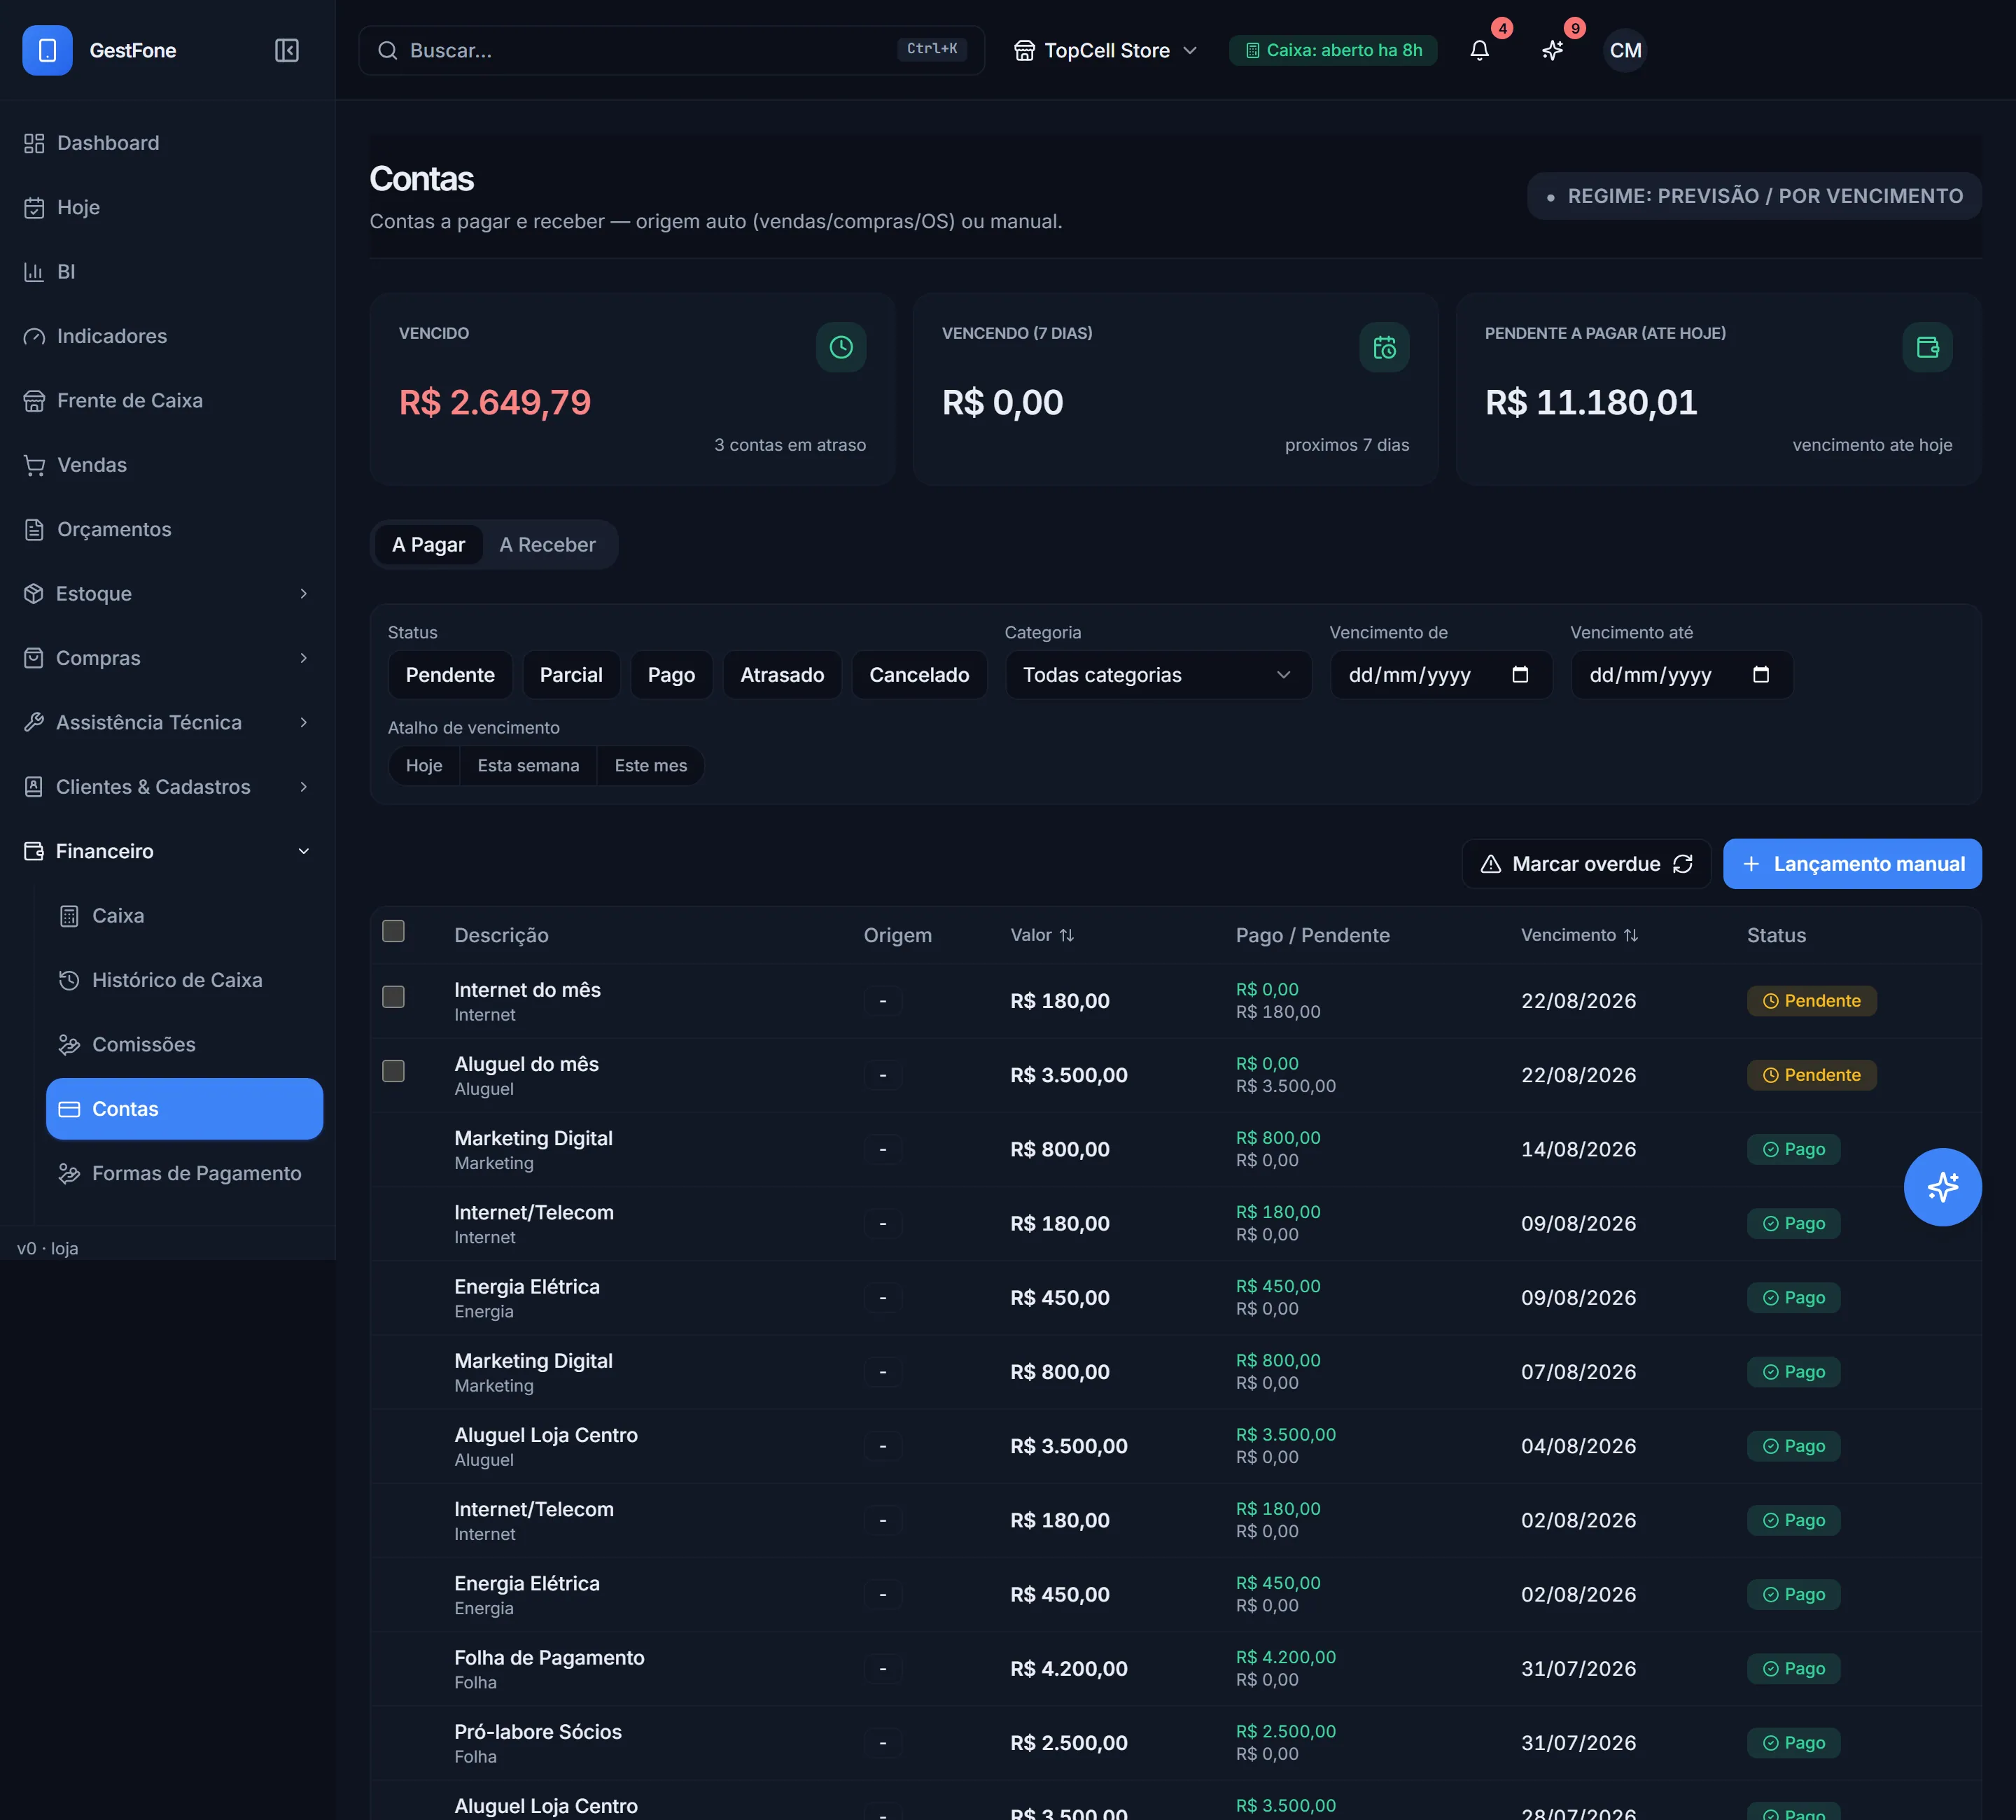Open BI reports in sidebar

(x=167, y=272)
